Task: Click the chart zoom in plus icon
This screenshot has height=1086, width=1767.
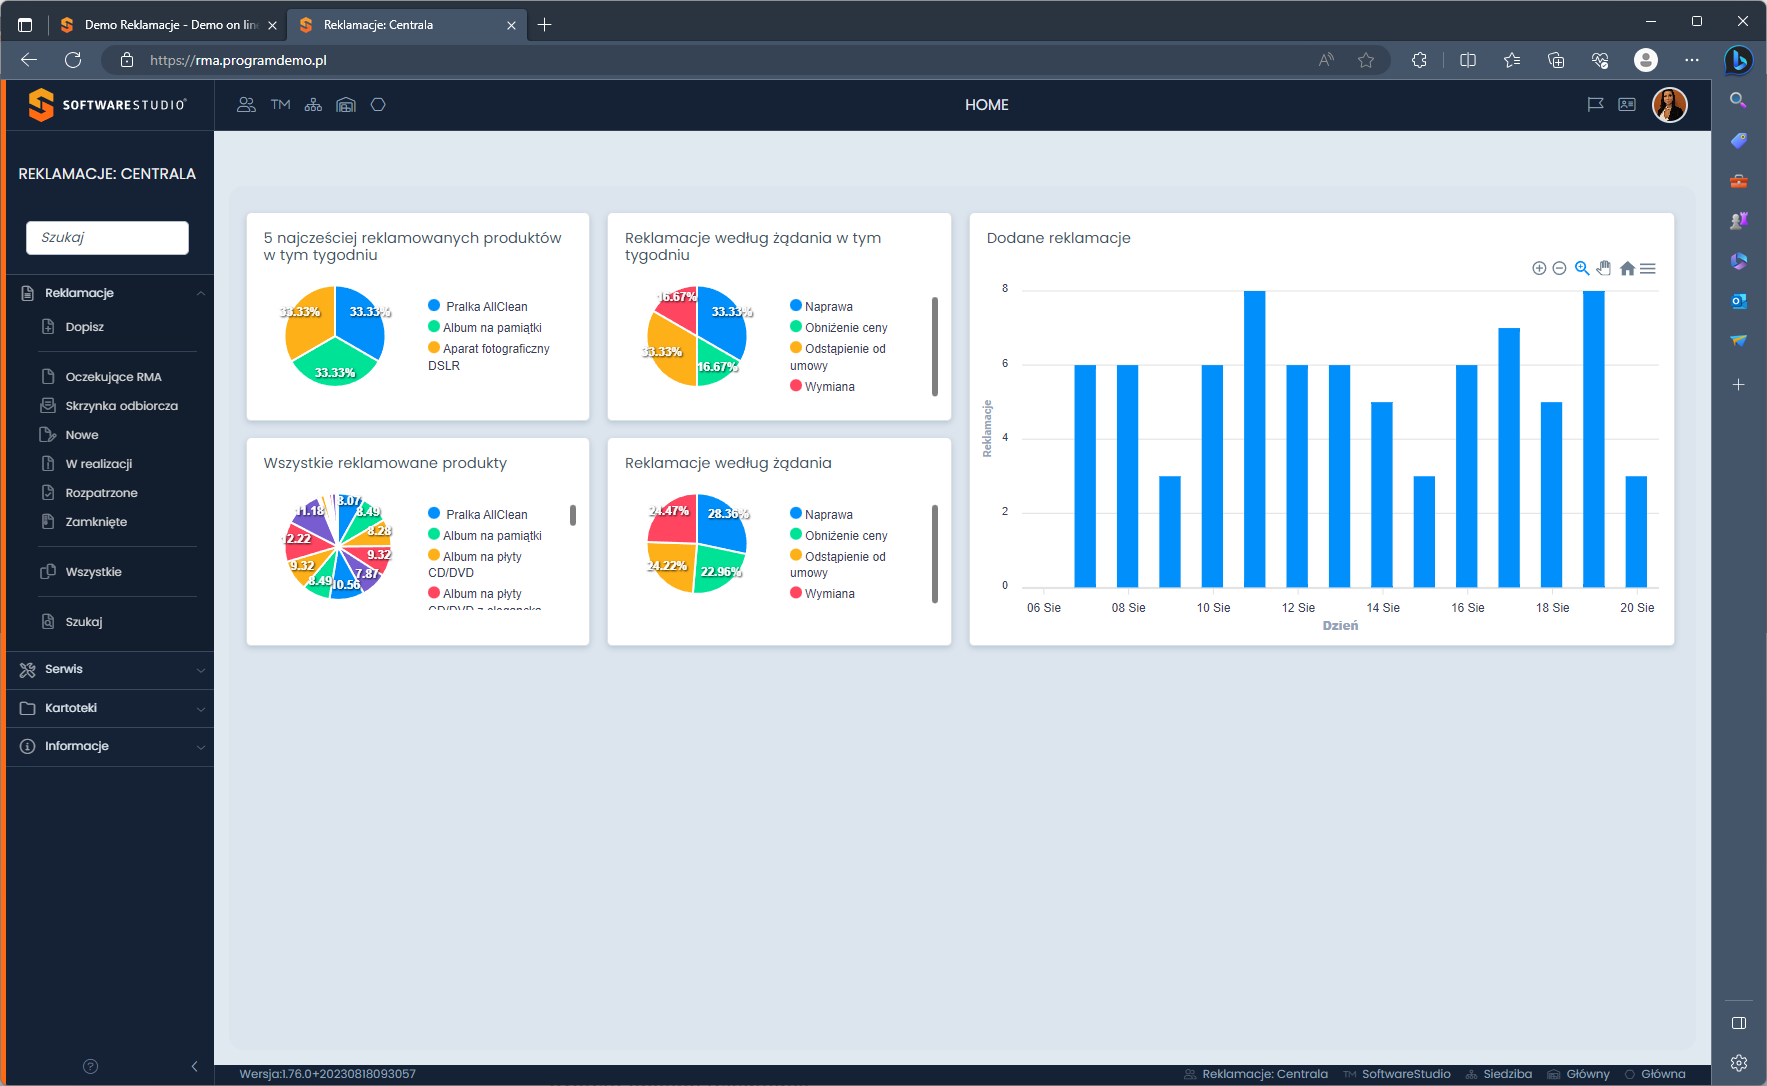Action: pos(1539,268)
